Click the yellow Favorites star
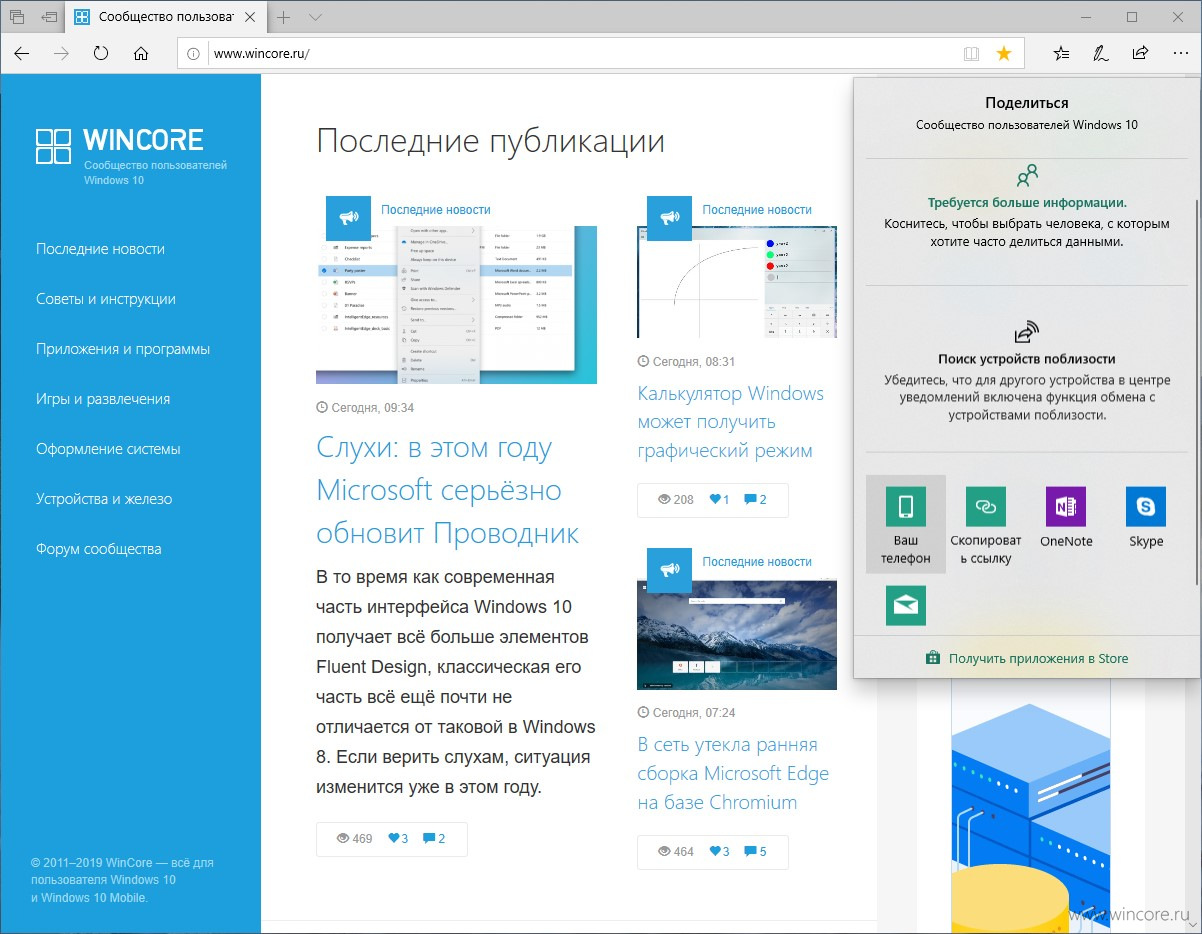 coord(1004,54)
